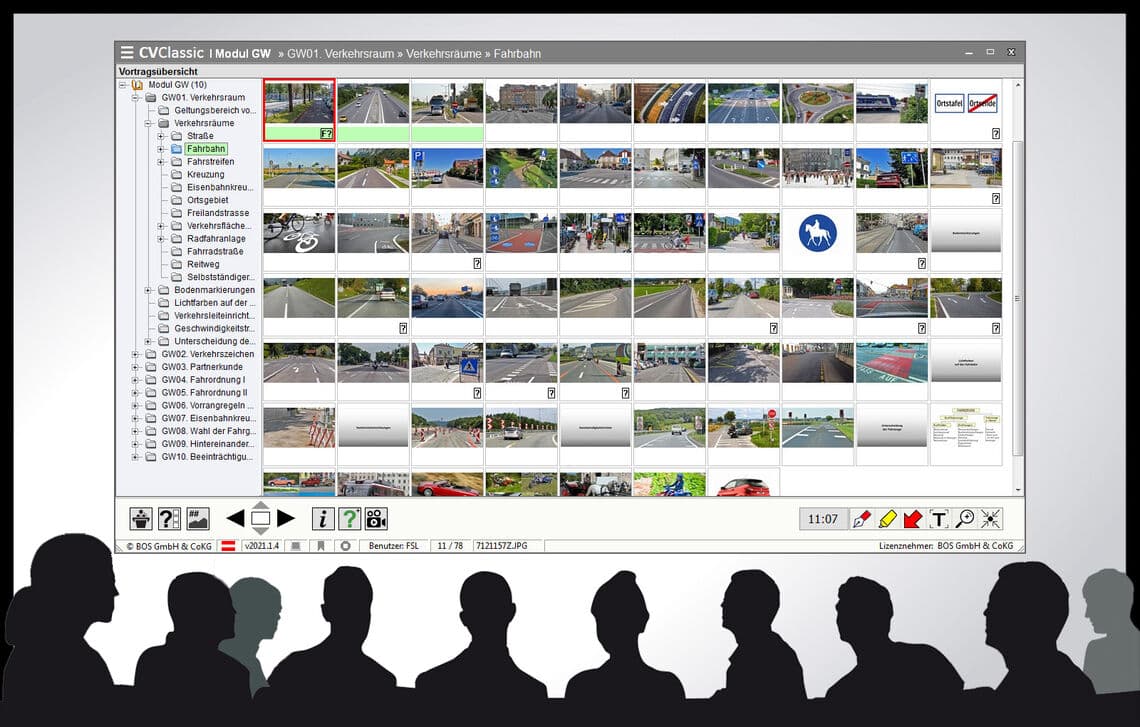This screenshot has width=1140, height=727.
Task: Click the Austrian flag icon in status bar
Action: click(228, 545)
